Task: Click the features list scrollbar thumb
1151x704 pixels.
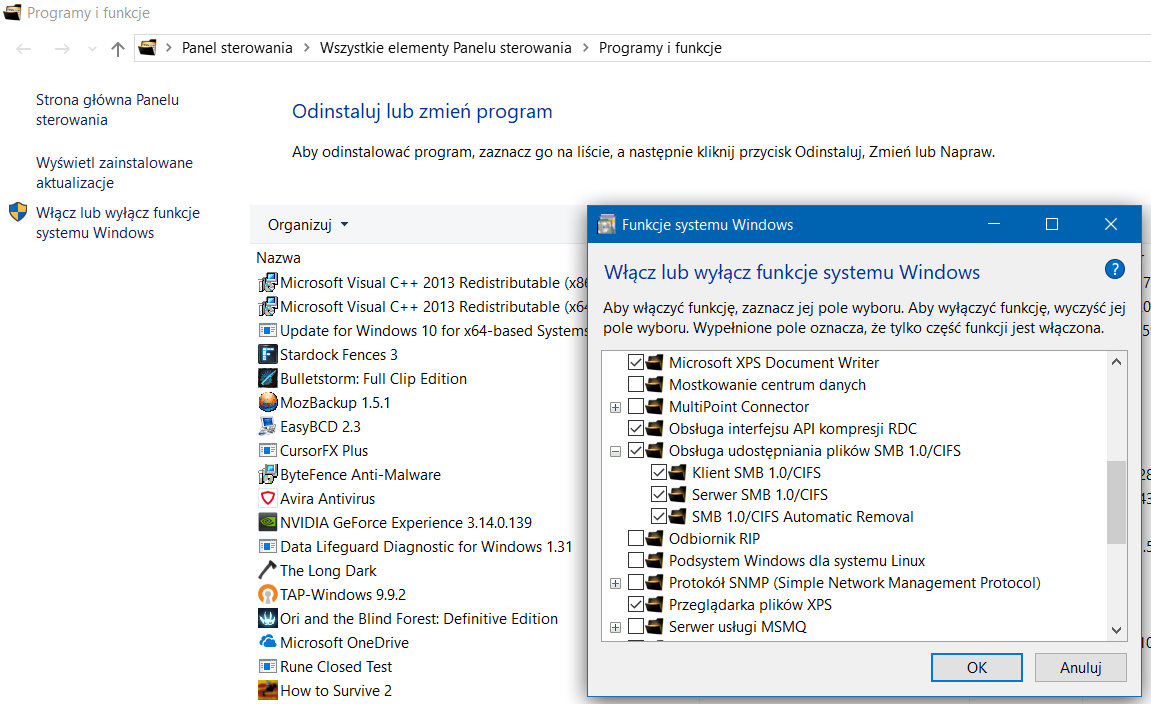Action: (1116, 502)
